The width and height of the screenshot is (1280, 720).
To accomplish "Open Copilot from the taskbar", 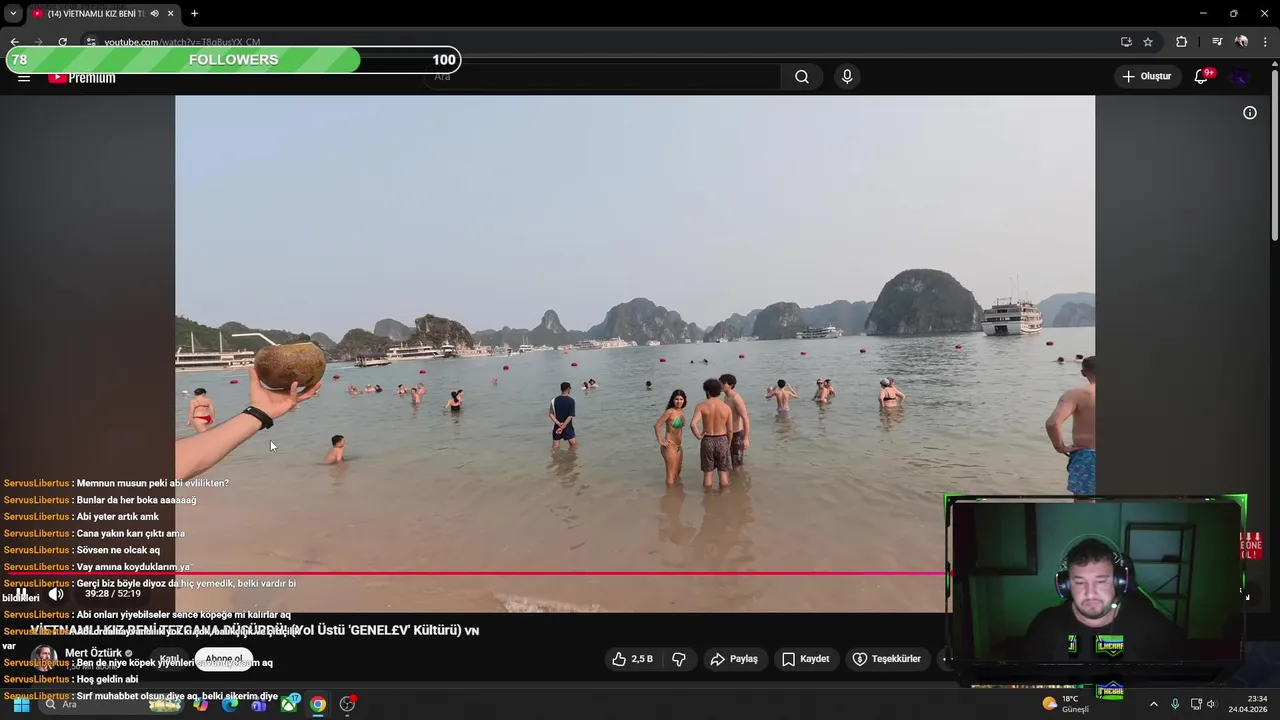I will (x=200, y=704).
